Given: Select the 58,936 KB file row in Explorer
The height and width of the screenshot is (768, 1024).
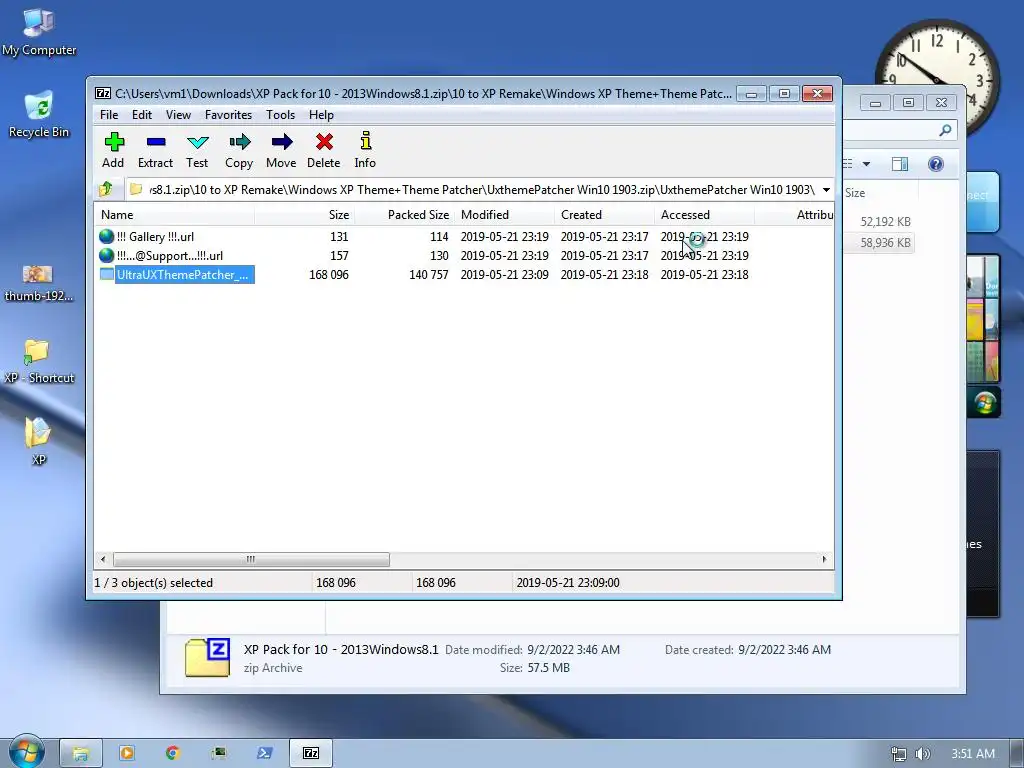Looking at the screenshot, I should pyautogui.click(x=878, y=243).
